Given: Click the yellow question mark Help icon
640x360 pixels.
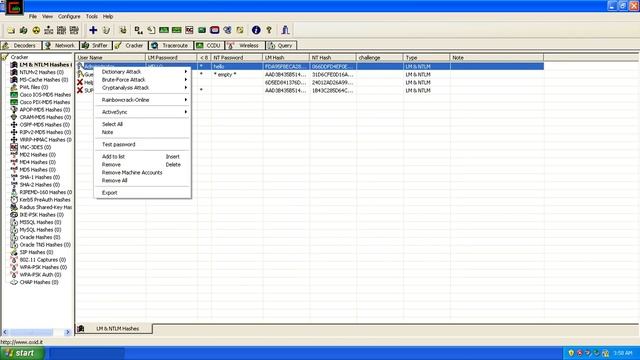Looking at the screenshot, I should pos(269,30).
